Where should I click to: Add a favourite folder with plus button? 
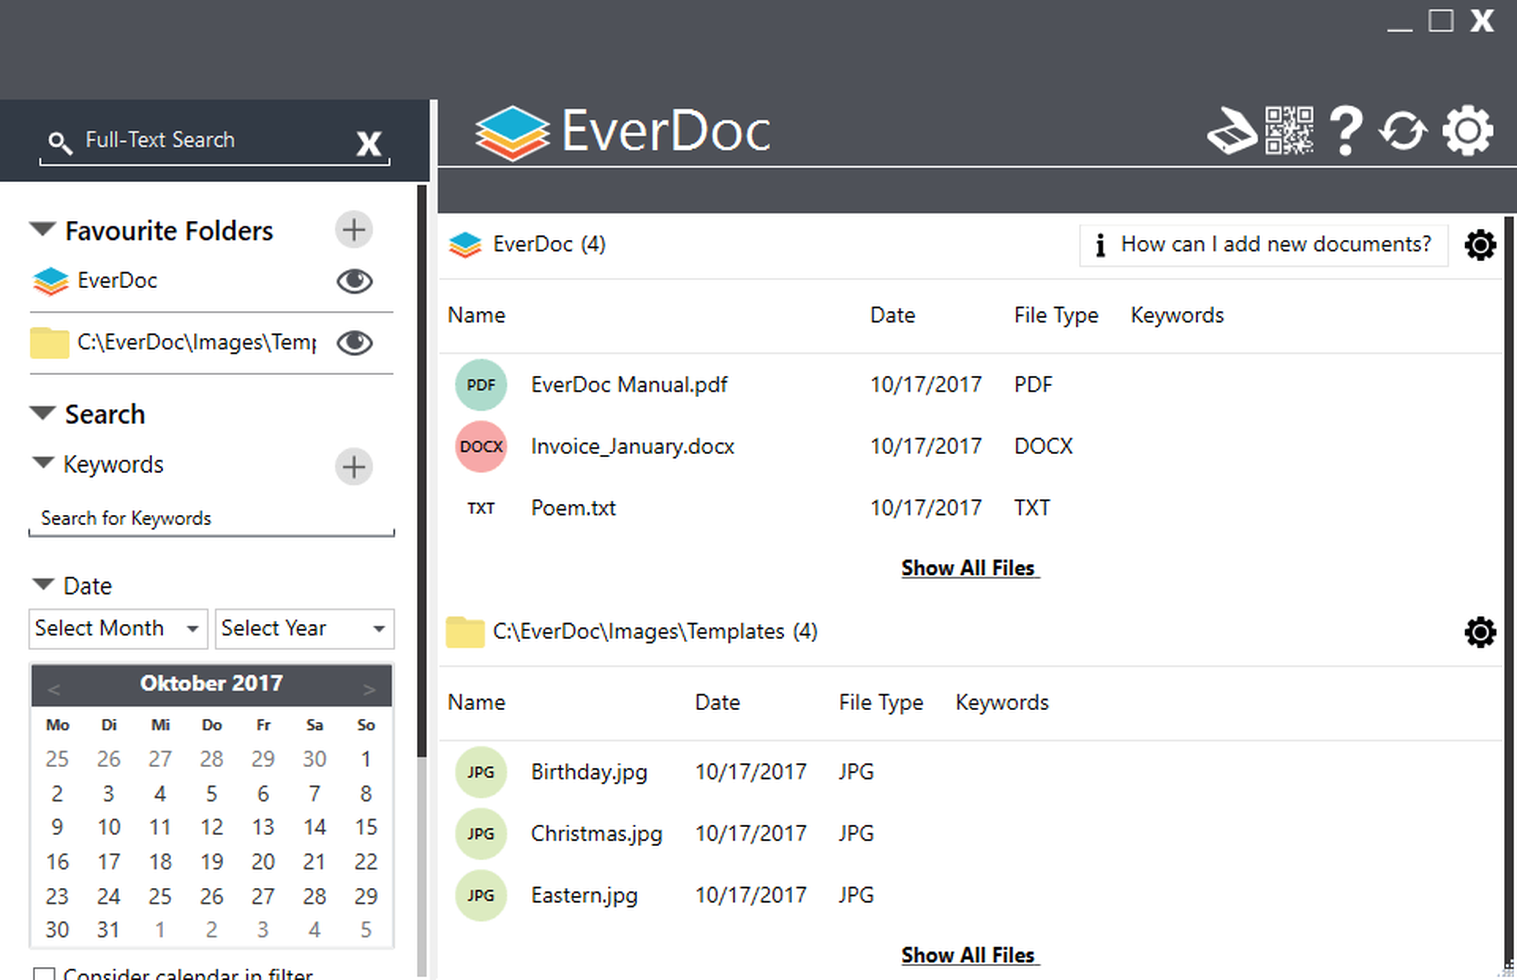coord(353,230)
